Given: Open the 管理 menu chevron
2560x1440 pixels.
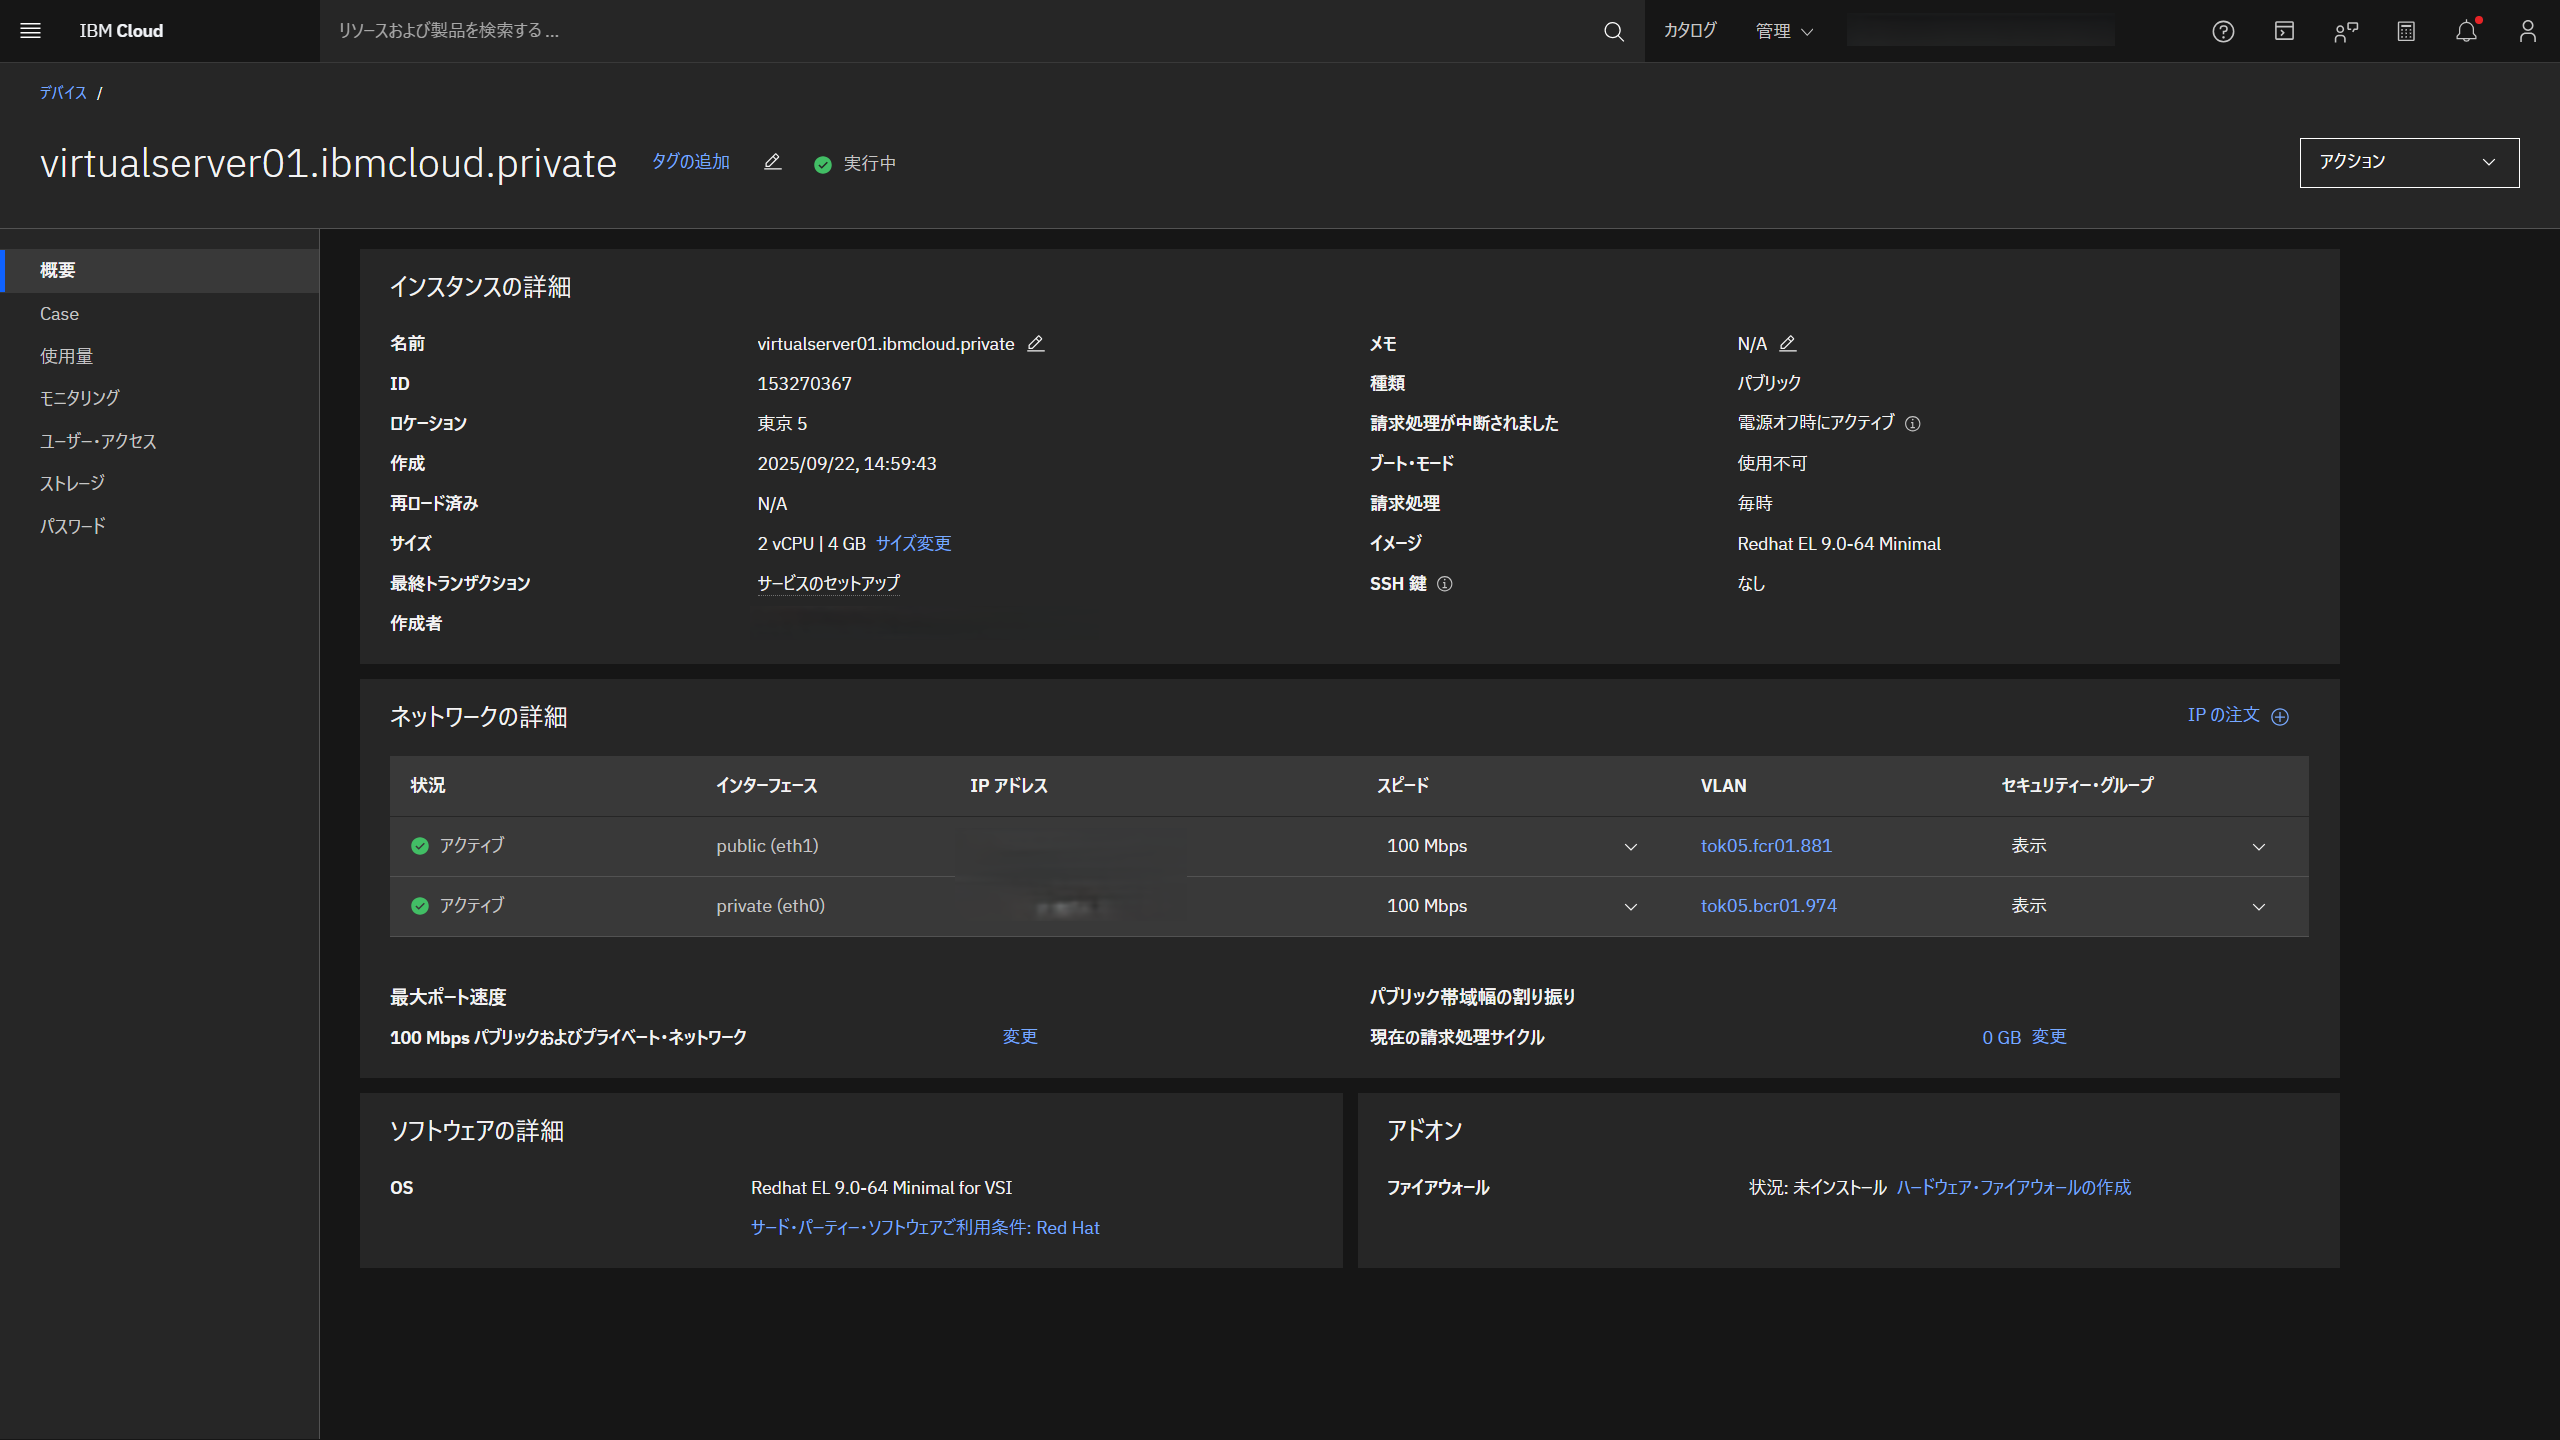Looking at the screenshot, I should [1807, 31].
